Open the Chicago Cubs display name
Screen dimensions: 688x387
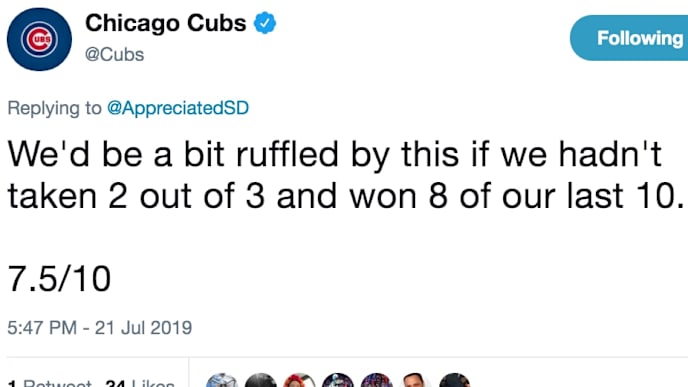165,23
